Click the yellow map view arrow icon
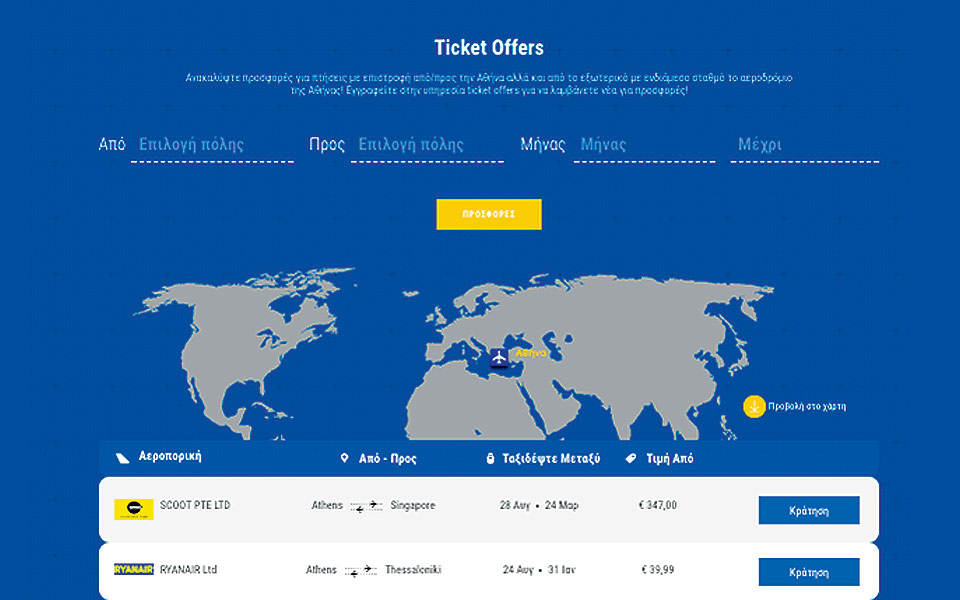The height and width of the screenshot is (600, 960). coord(754,406)
